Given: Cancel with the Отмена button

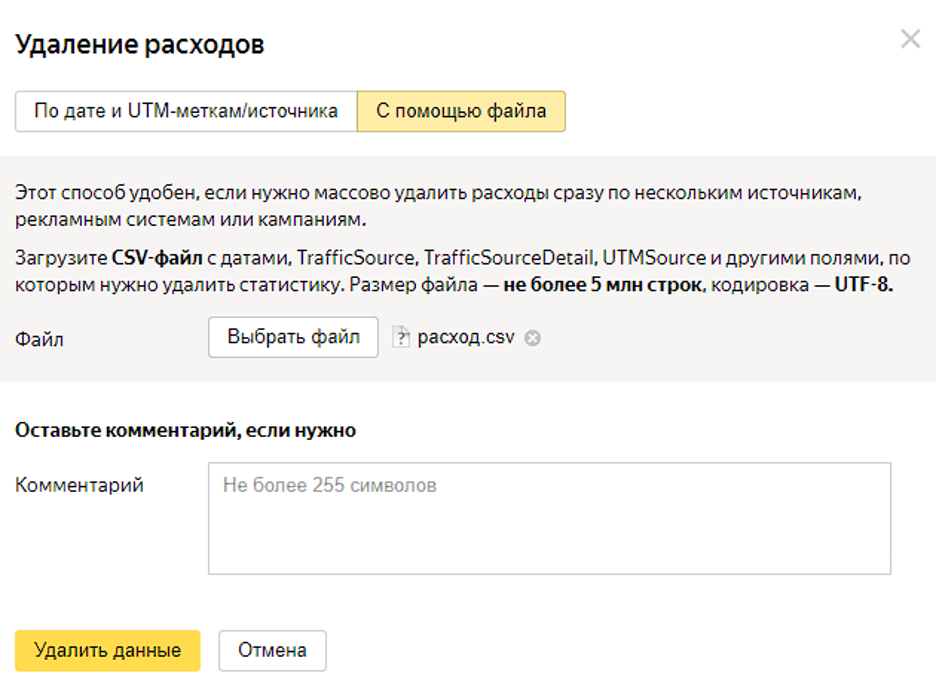Looking at the screenshot, I should point(272,650).
